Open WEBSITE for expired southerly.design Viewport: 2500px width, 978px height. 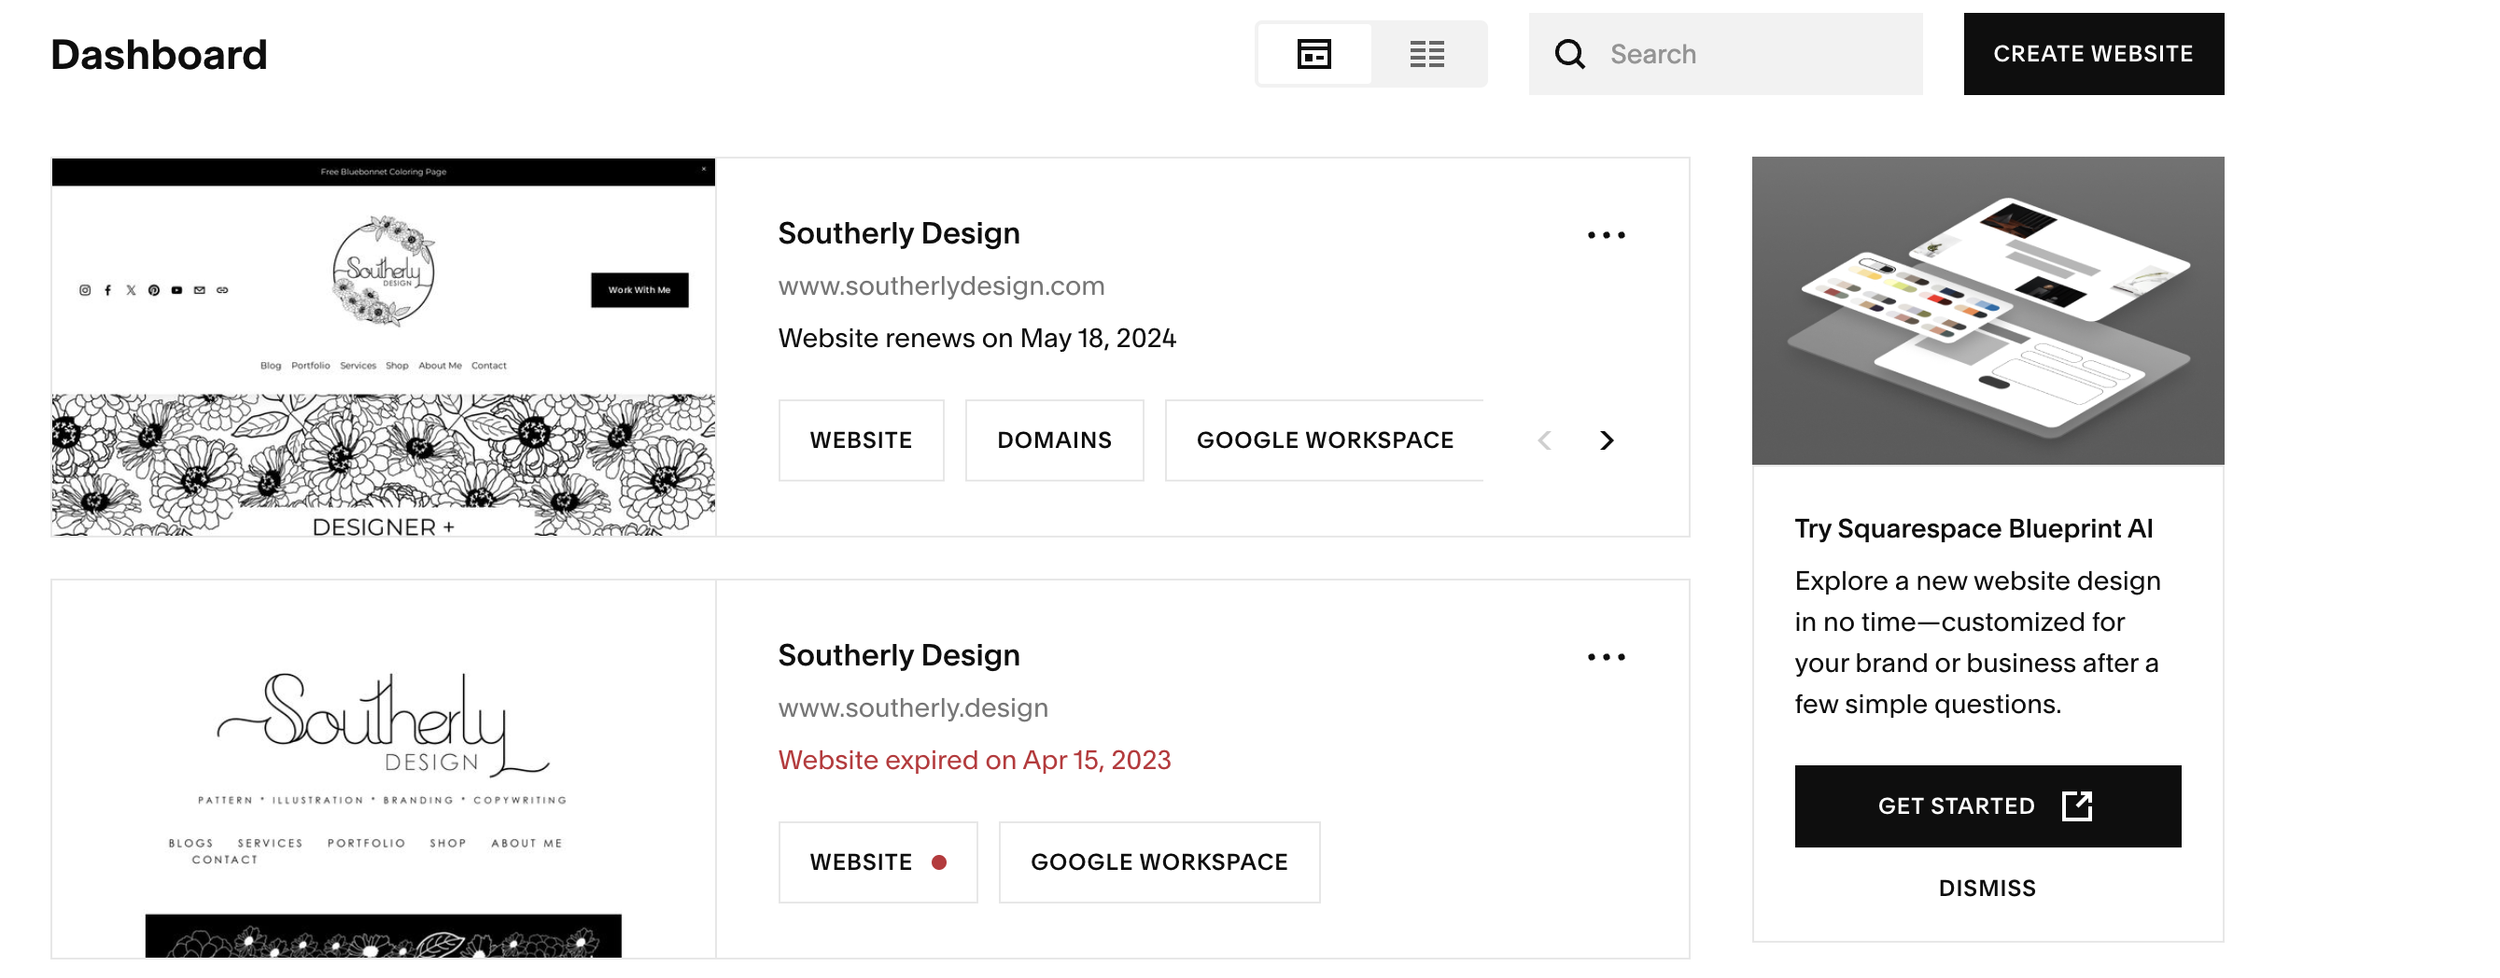coord(878,862)
